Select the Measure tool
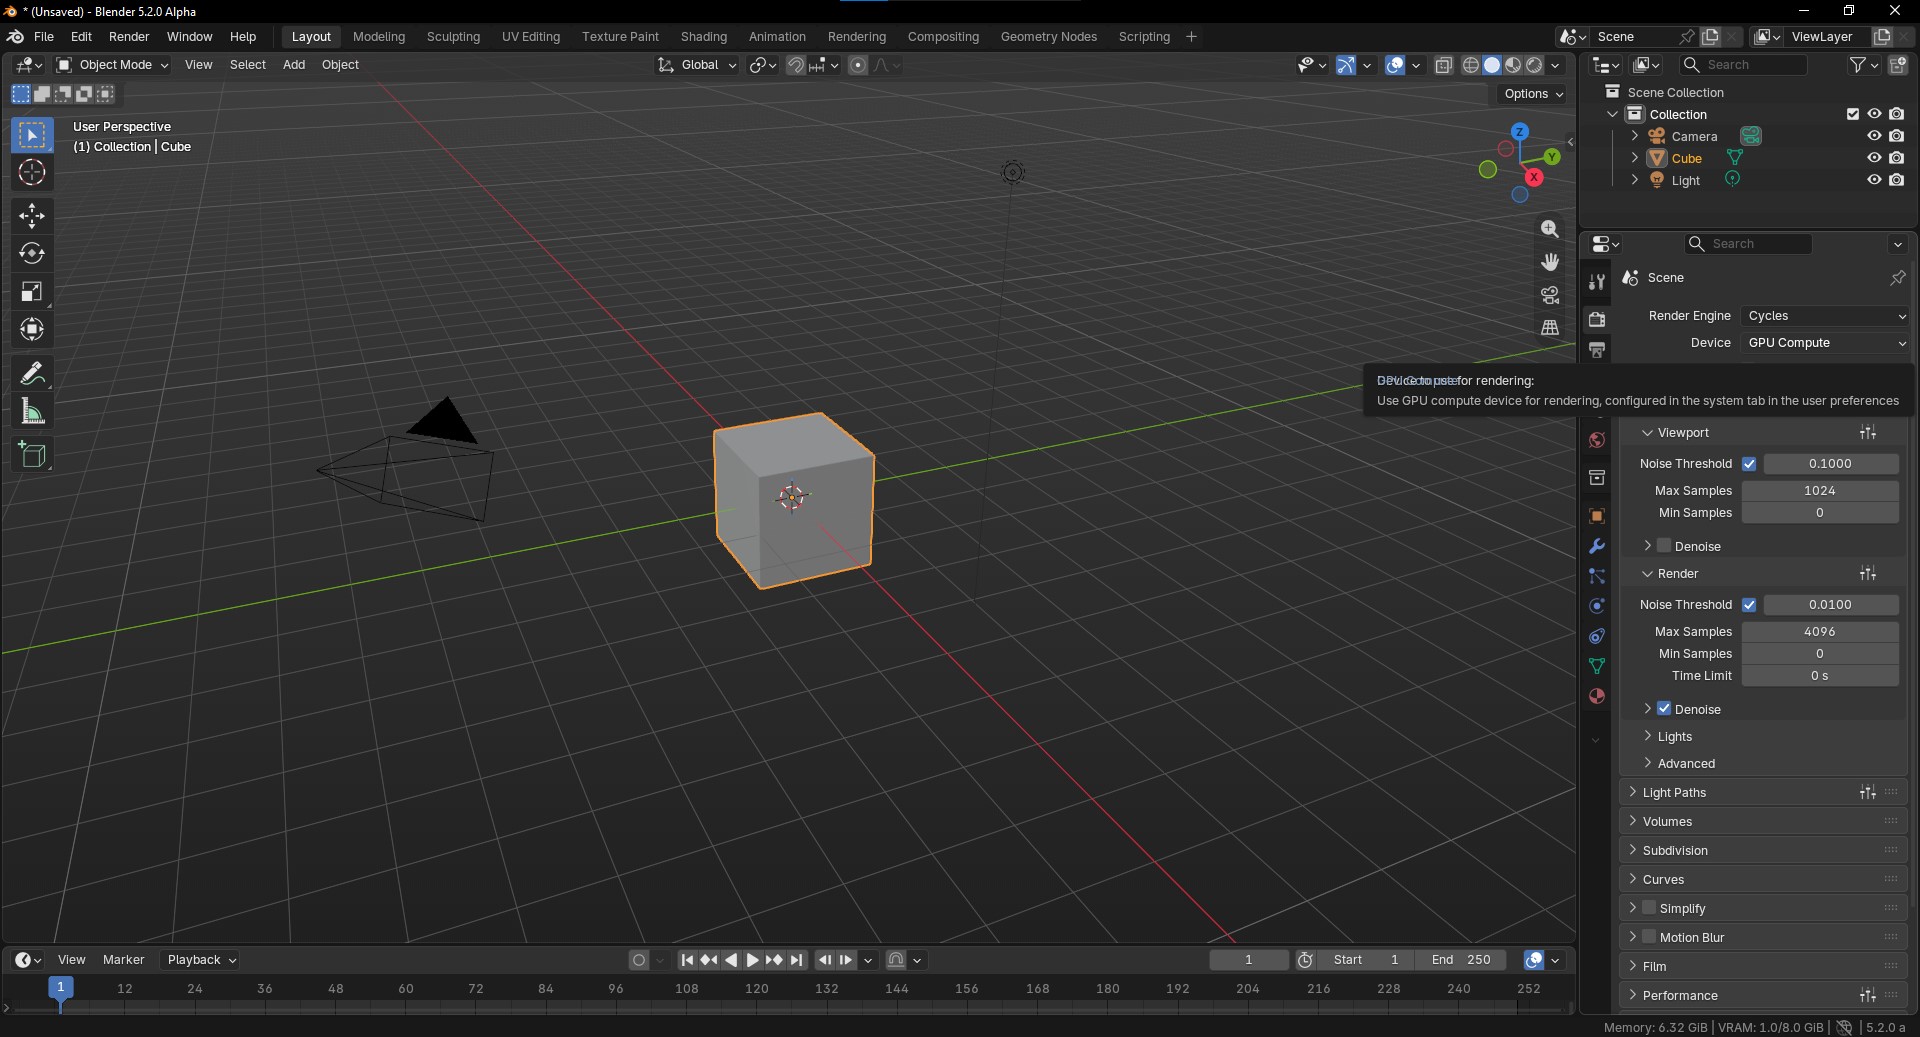This screenshot has height=1037, width=1920. pyautogui.click(x=32, y=412)
